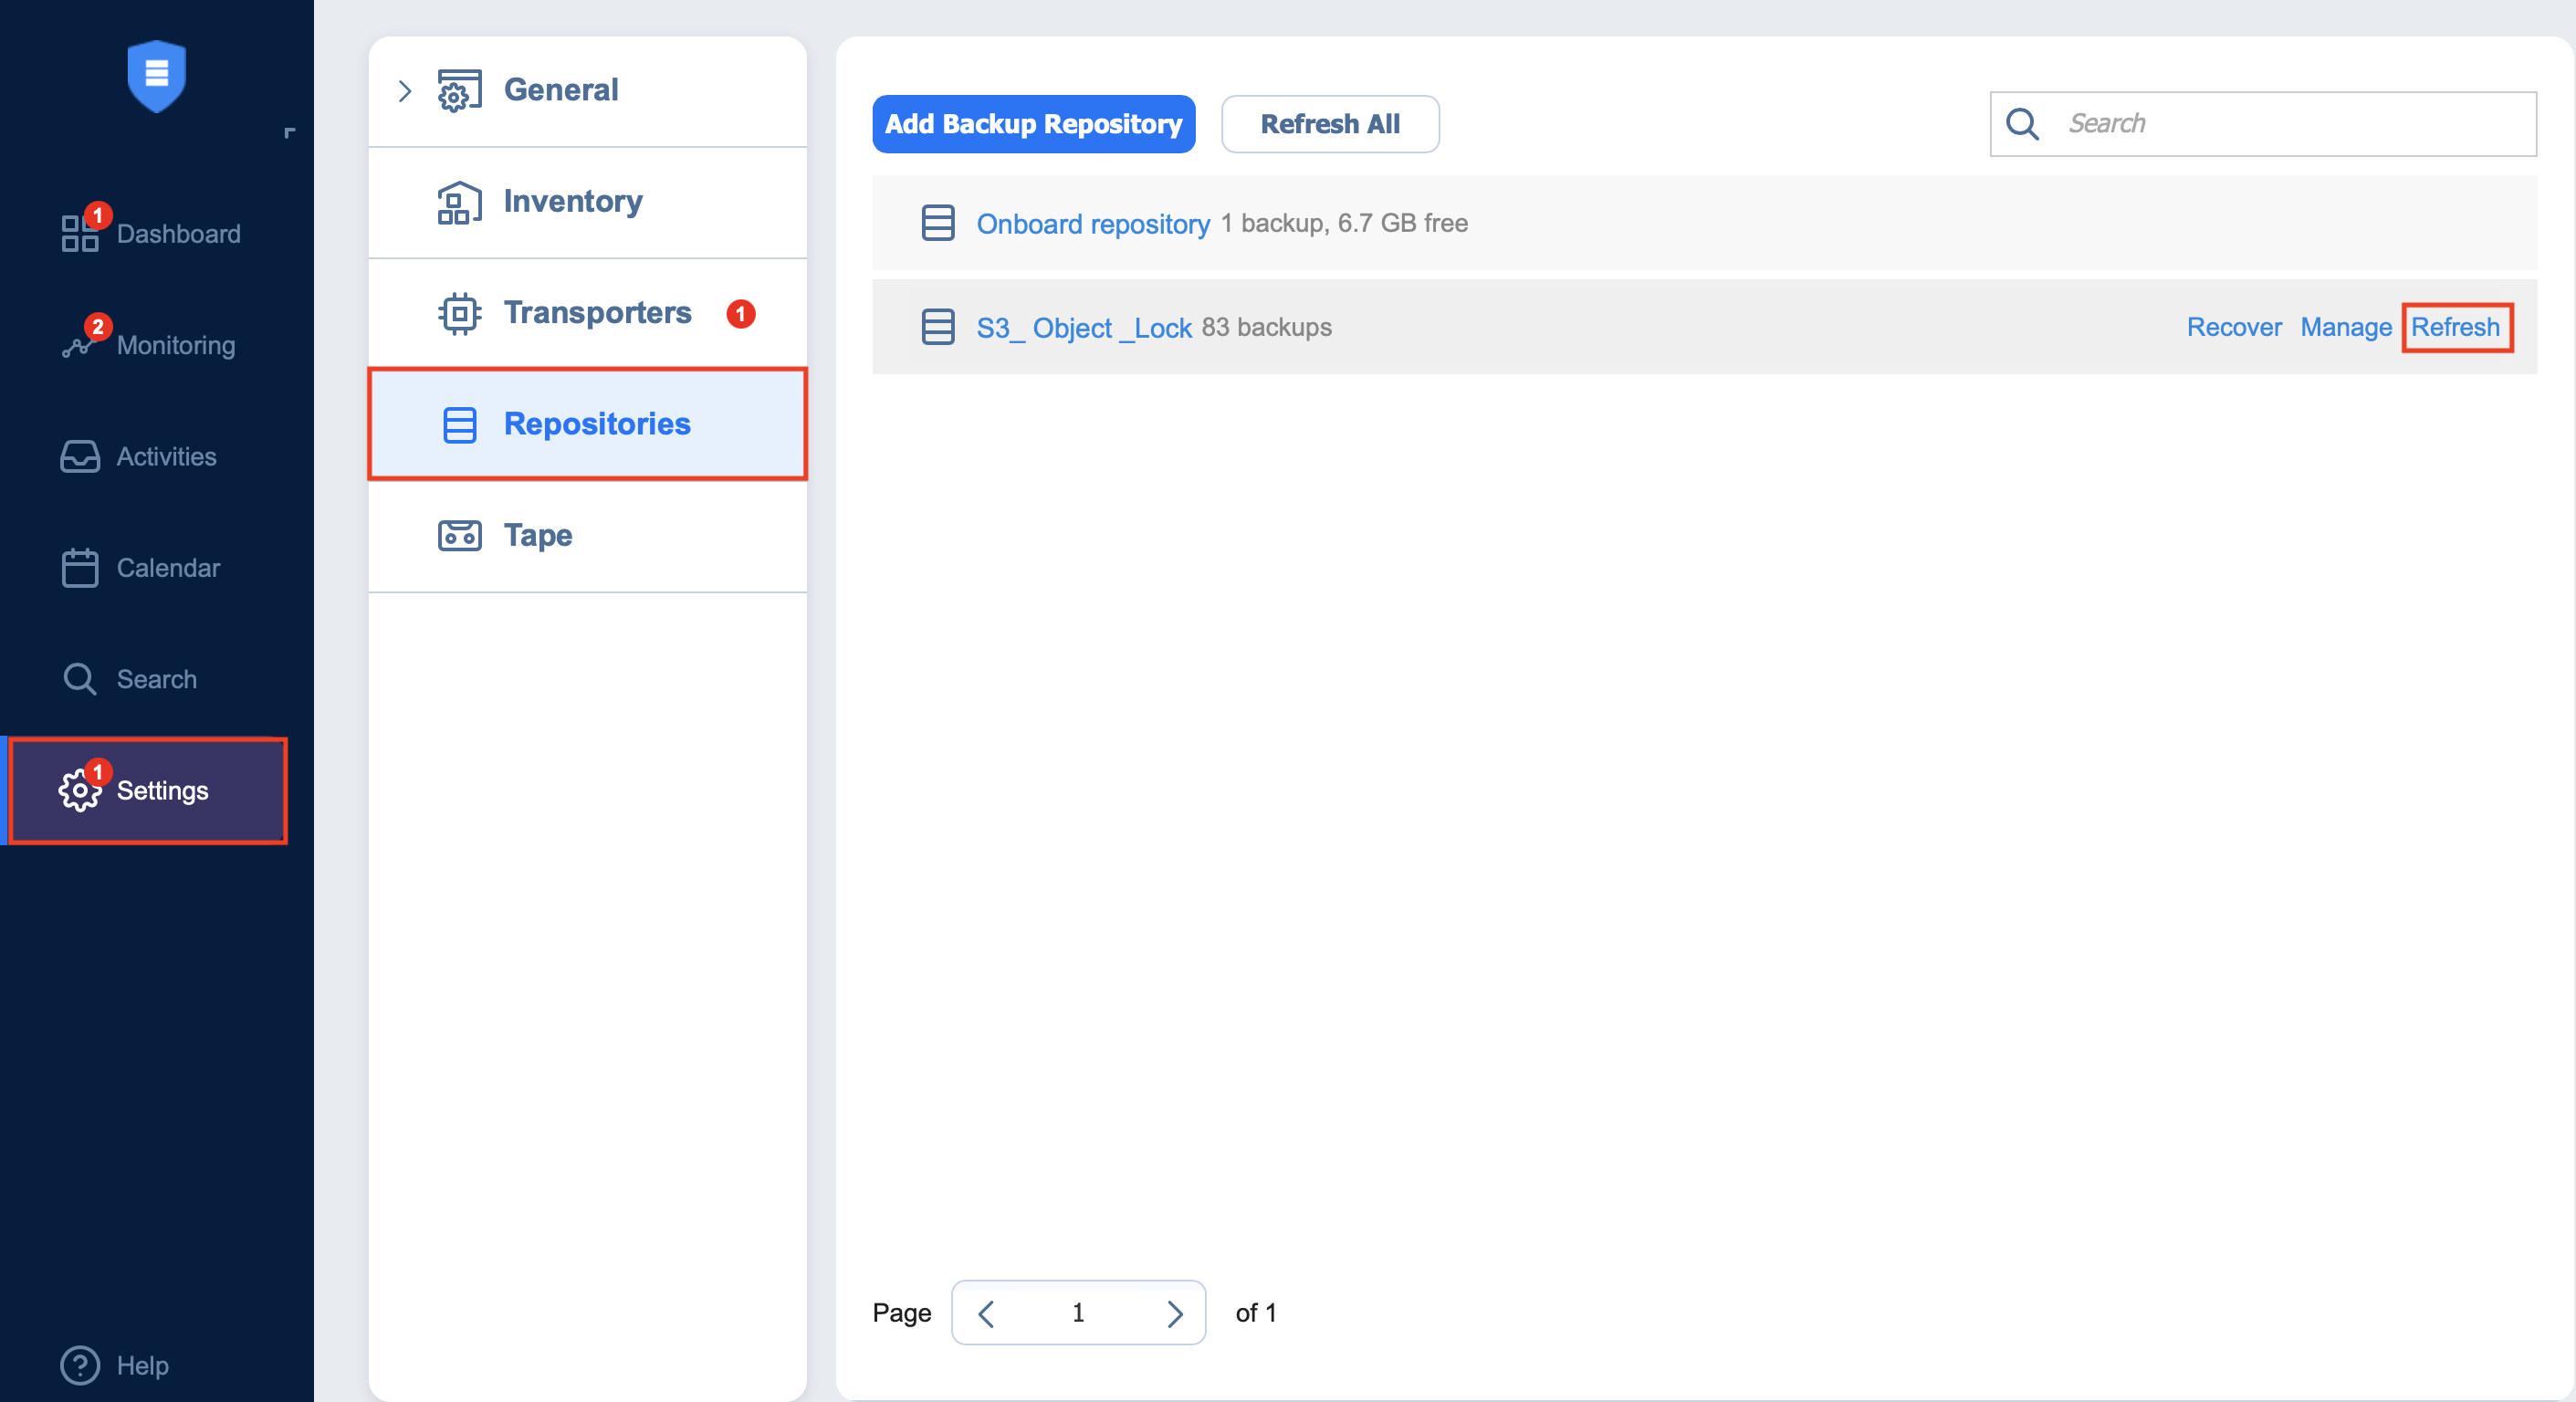Click Add Backup Repository button
This screenshot has width=2576, height=1402.
[1033, 124]
